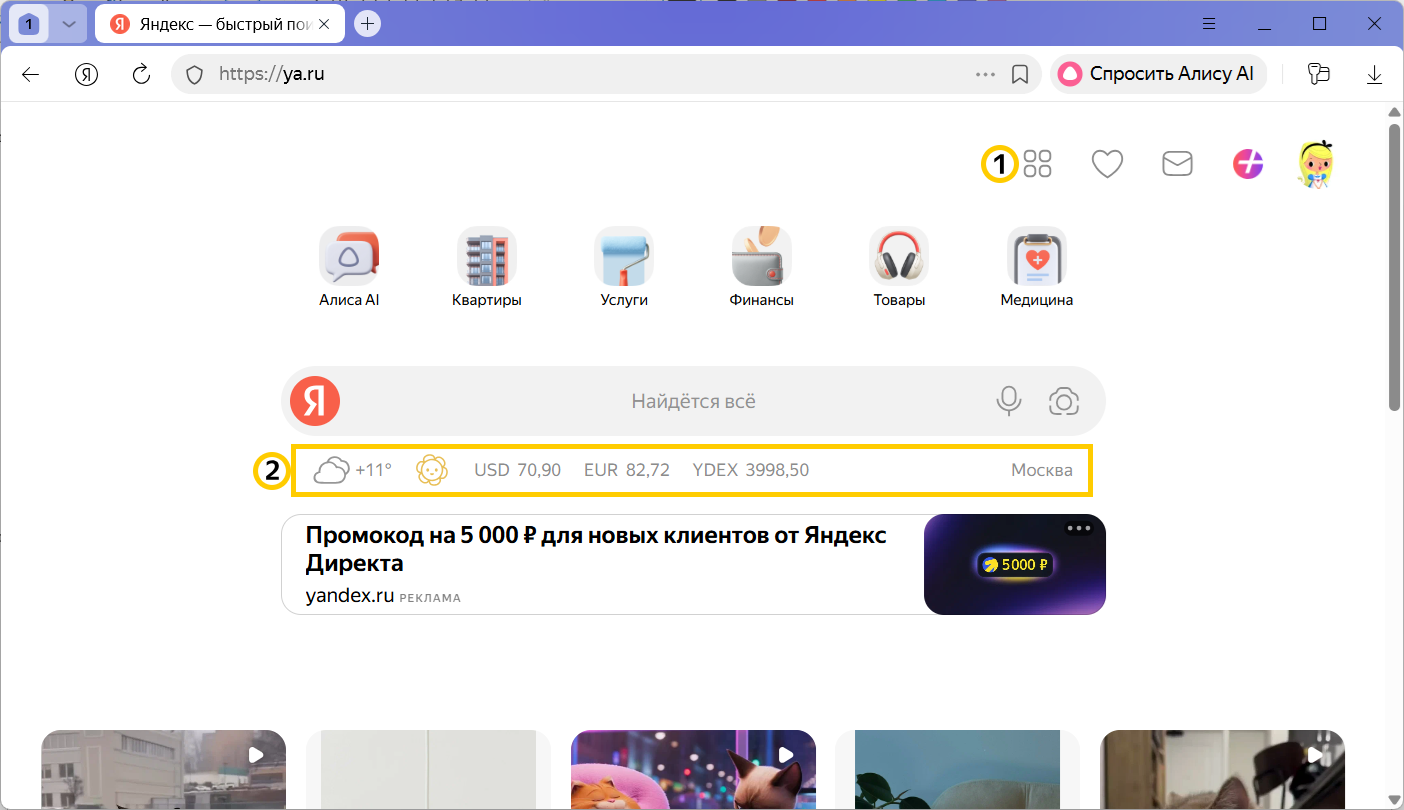The height and width of the screenshot is (810, 1404).
Task: Click the scrollbar down arrow
Action: (x=1394, y=800)
